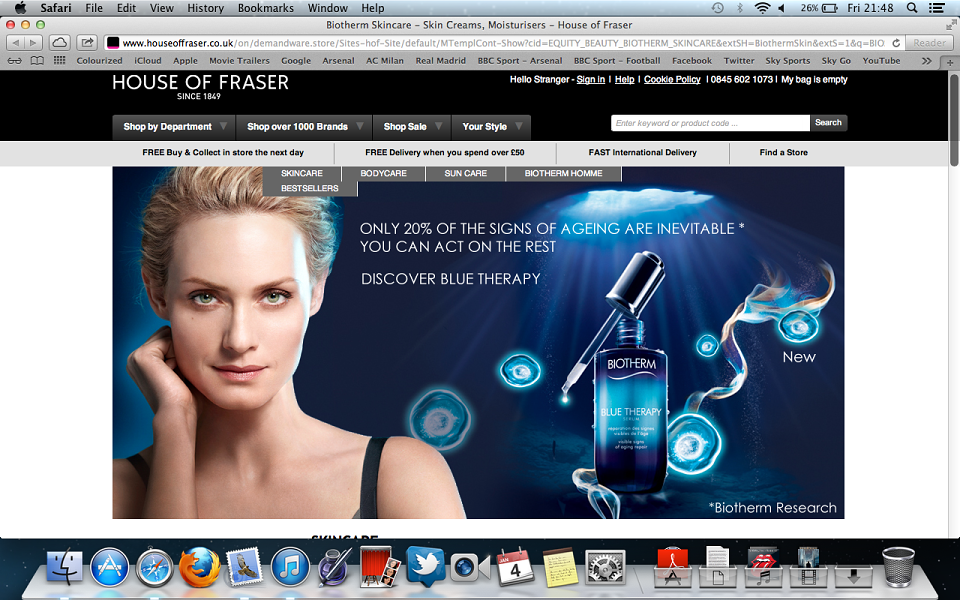Image resolution: width=960 pixels, height=600 pixels.
Task: Open the bookmarks book icon
Action: 37,61
